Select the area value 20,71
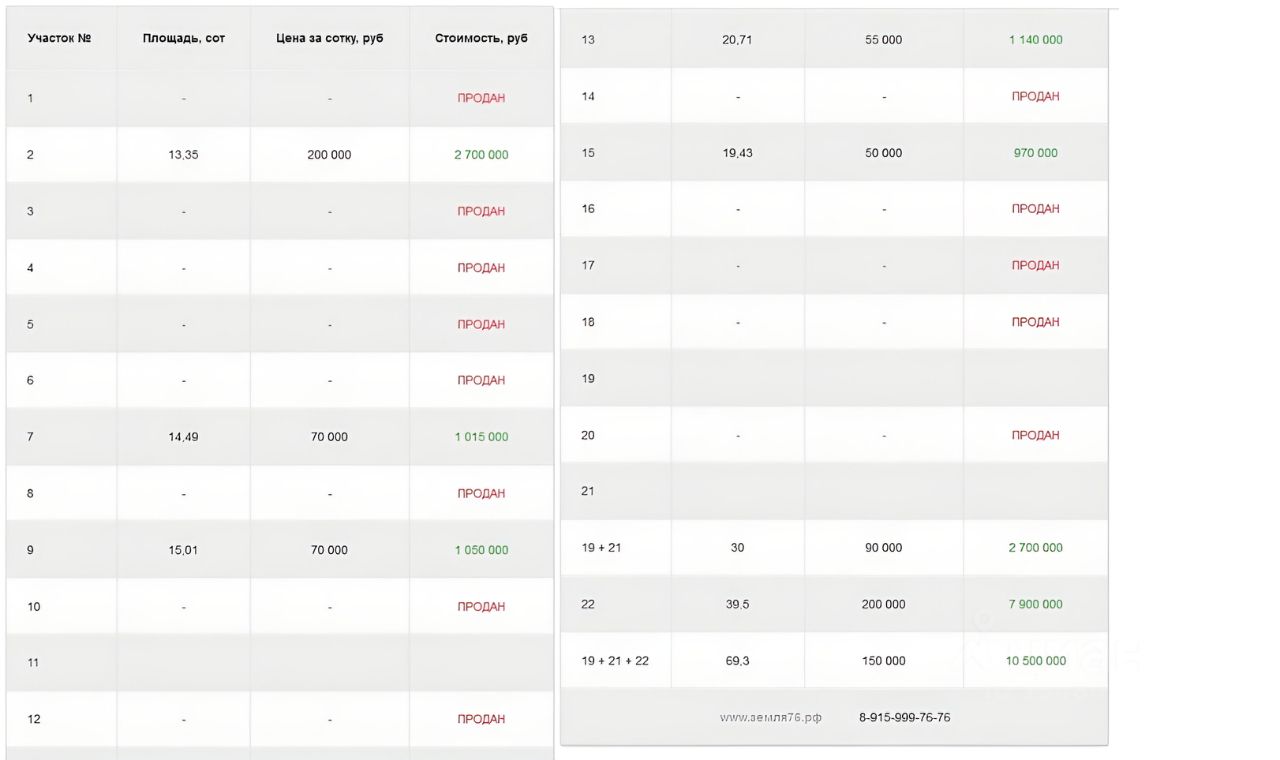Image resolution: width=1280 pixels, height=760 pixels. (737, 40)
